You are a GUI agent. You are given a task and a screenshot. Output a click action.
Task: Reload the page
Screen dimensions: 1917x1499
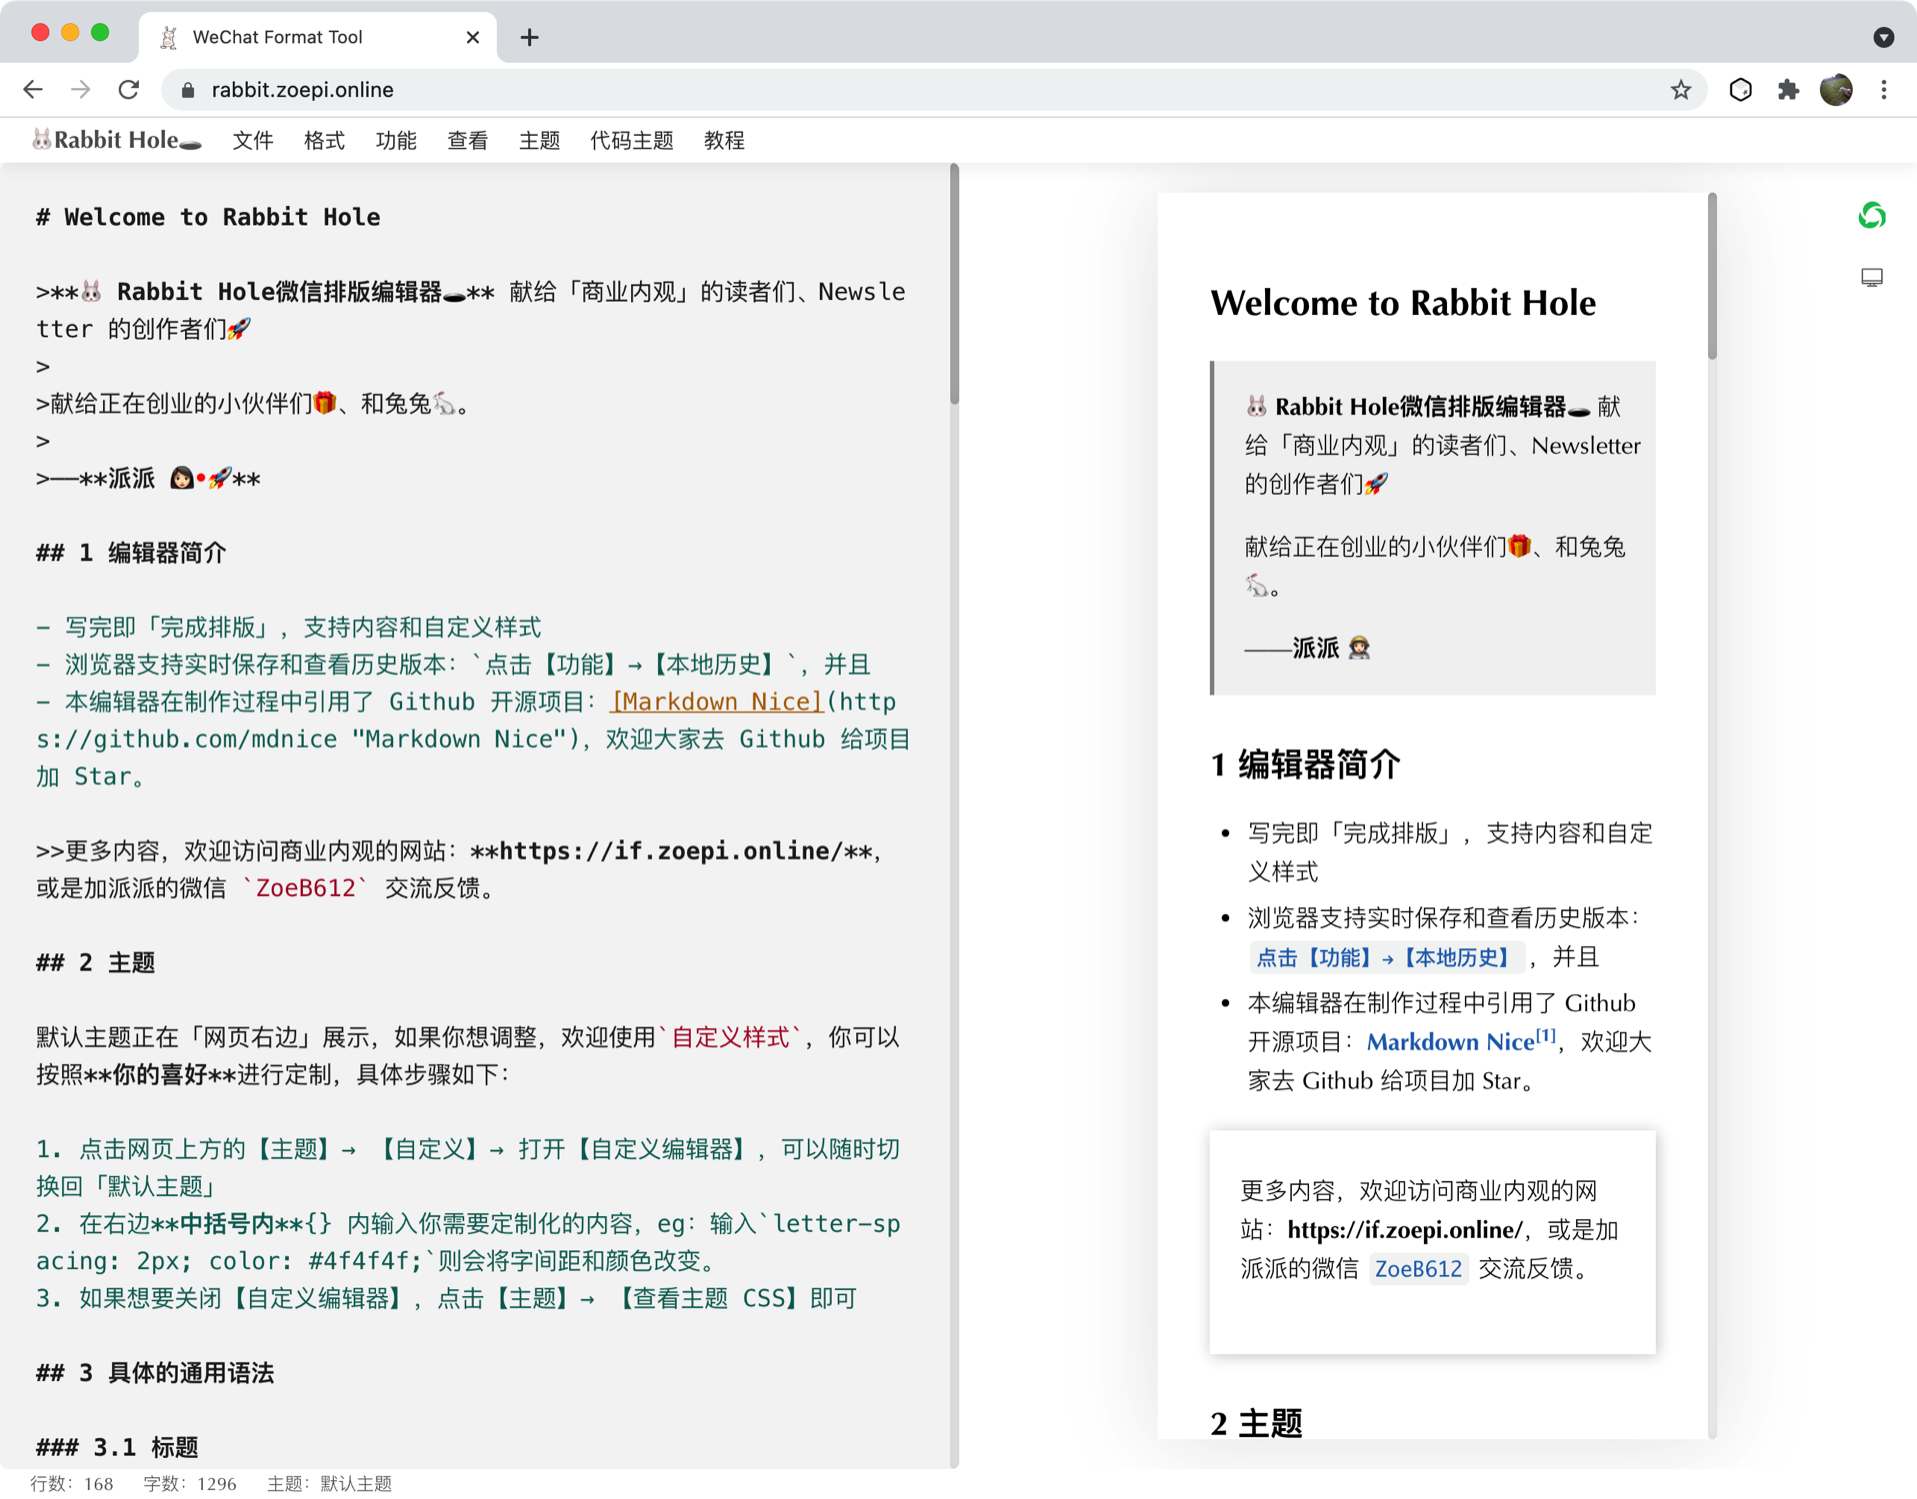pos(129,90)
